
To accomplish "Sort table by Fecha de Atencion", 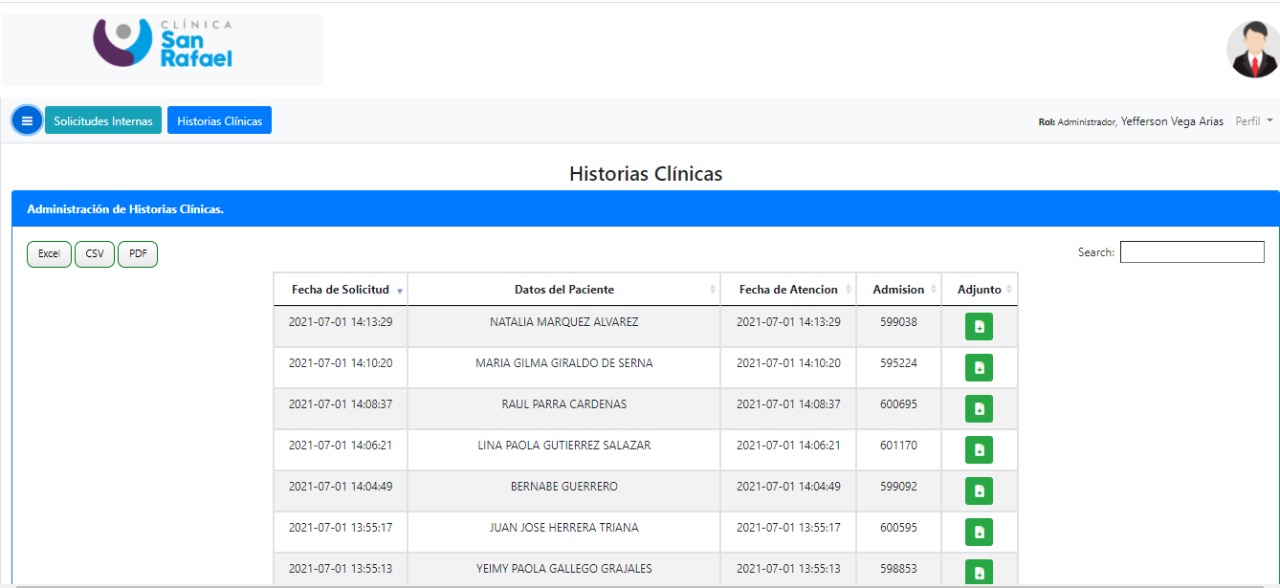I will coord(788,290).
